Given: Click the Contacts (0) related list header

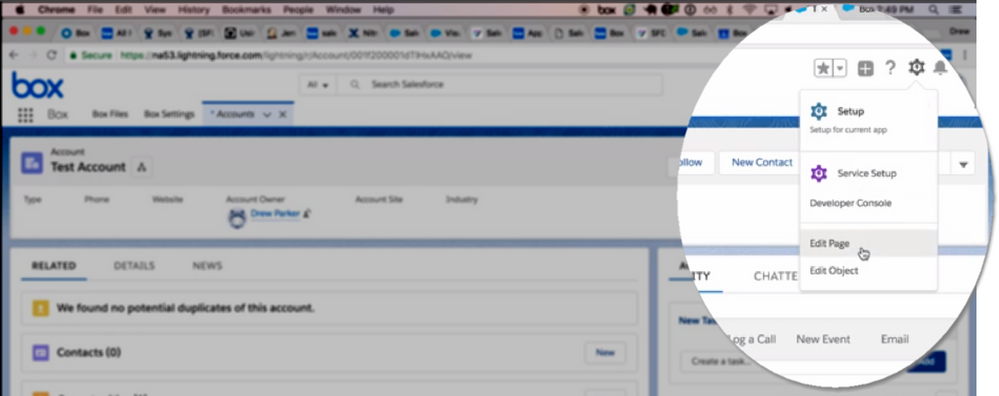Looking at the screenshot, I should point(89,352).
